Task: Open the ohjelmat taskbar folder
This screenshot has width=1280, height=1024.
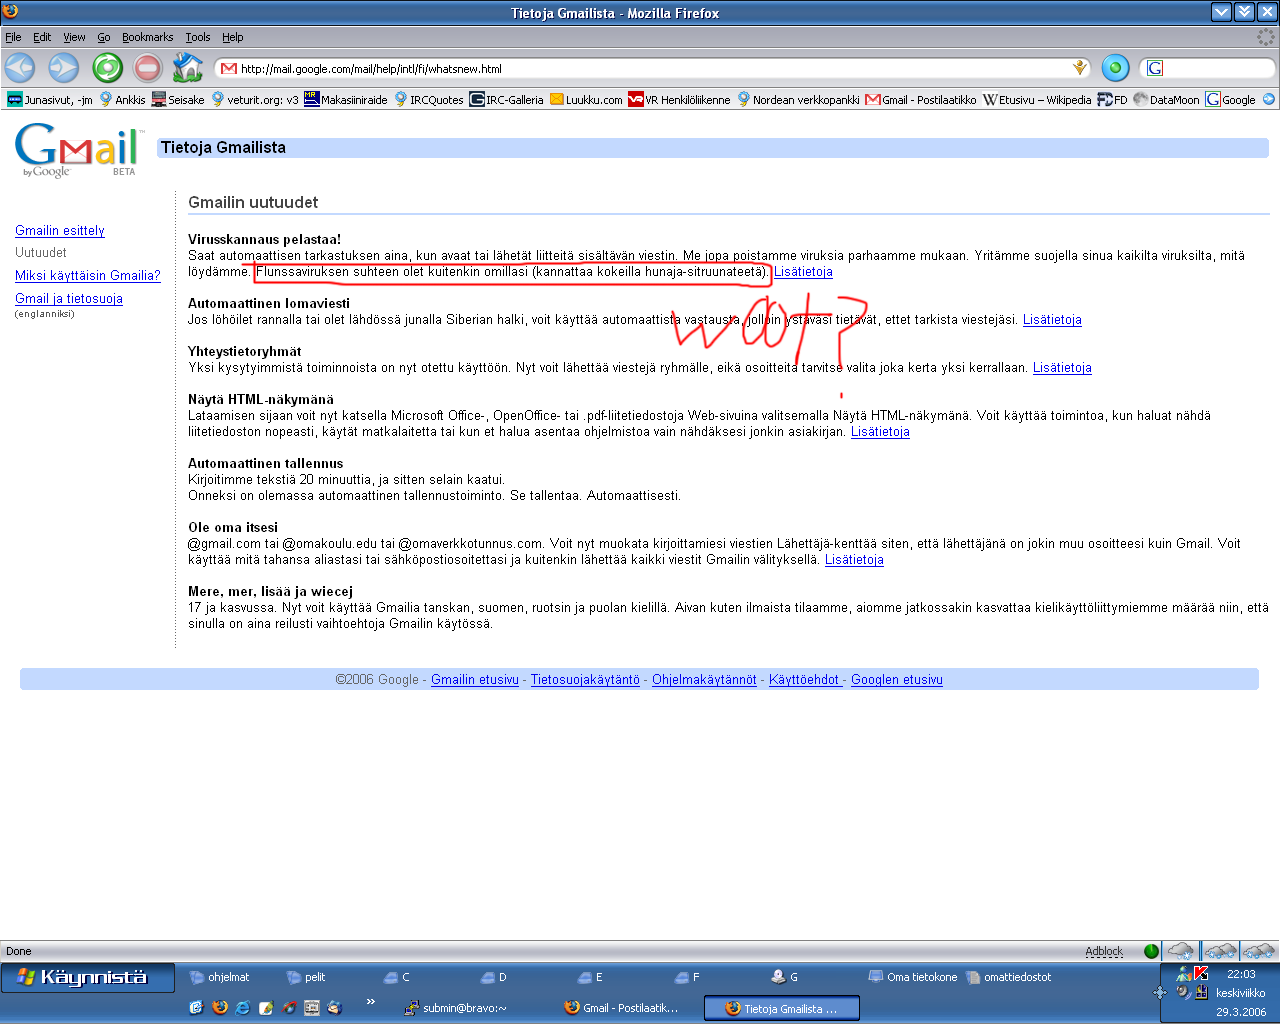Action: pos(220,977)
